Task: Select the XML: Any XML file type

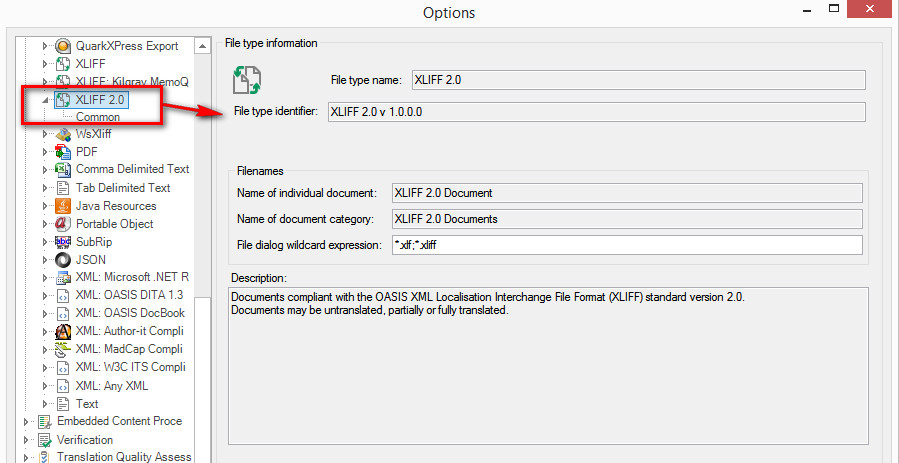Action: (112, 386)
